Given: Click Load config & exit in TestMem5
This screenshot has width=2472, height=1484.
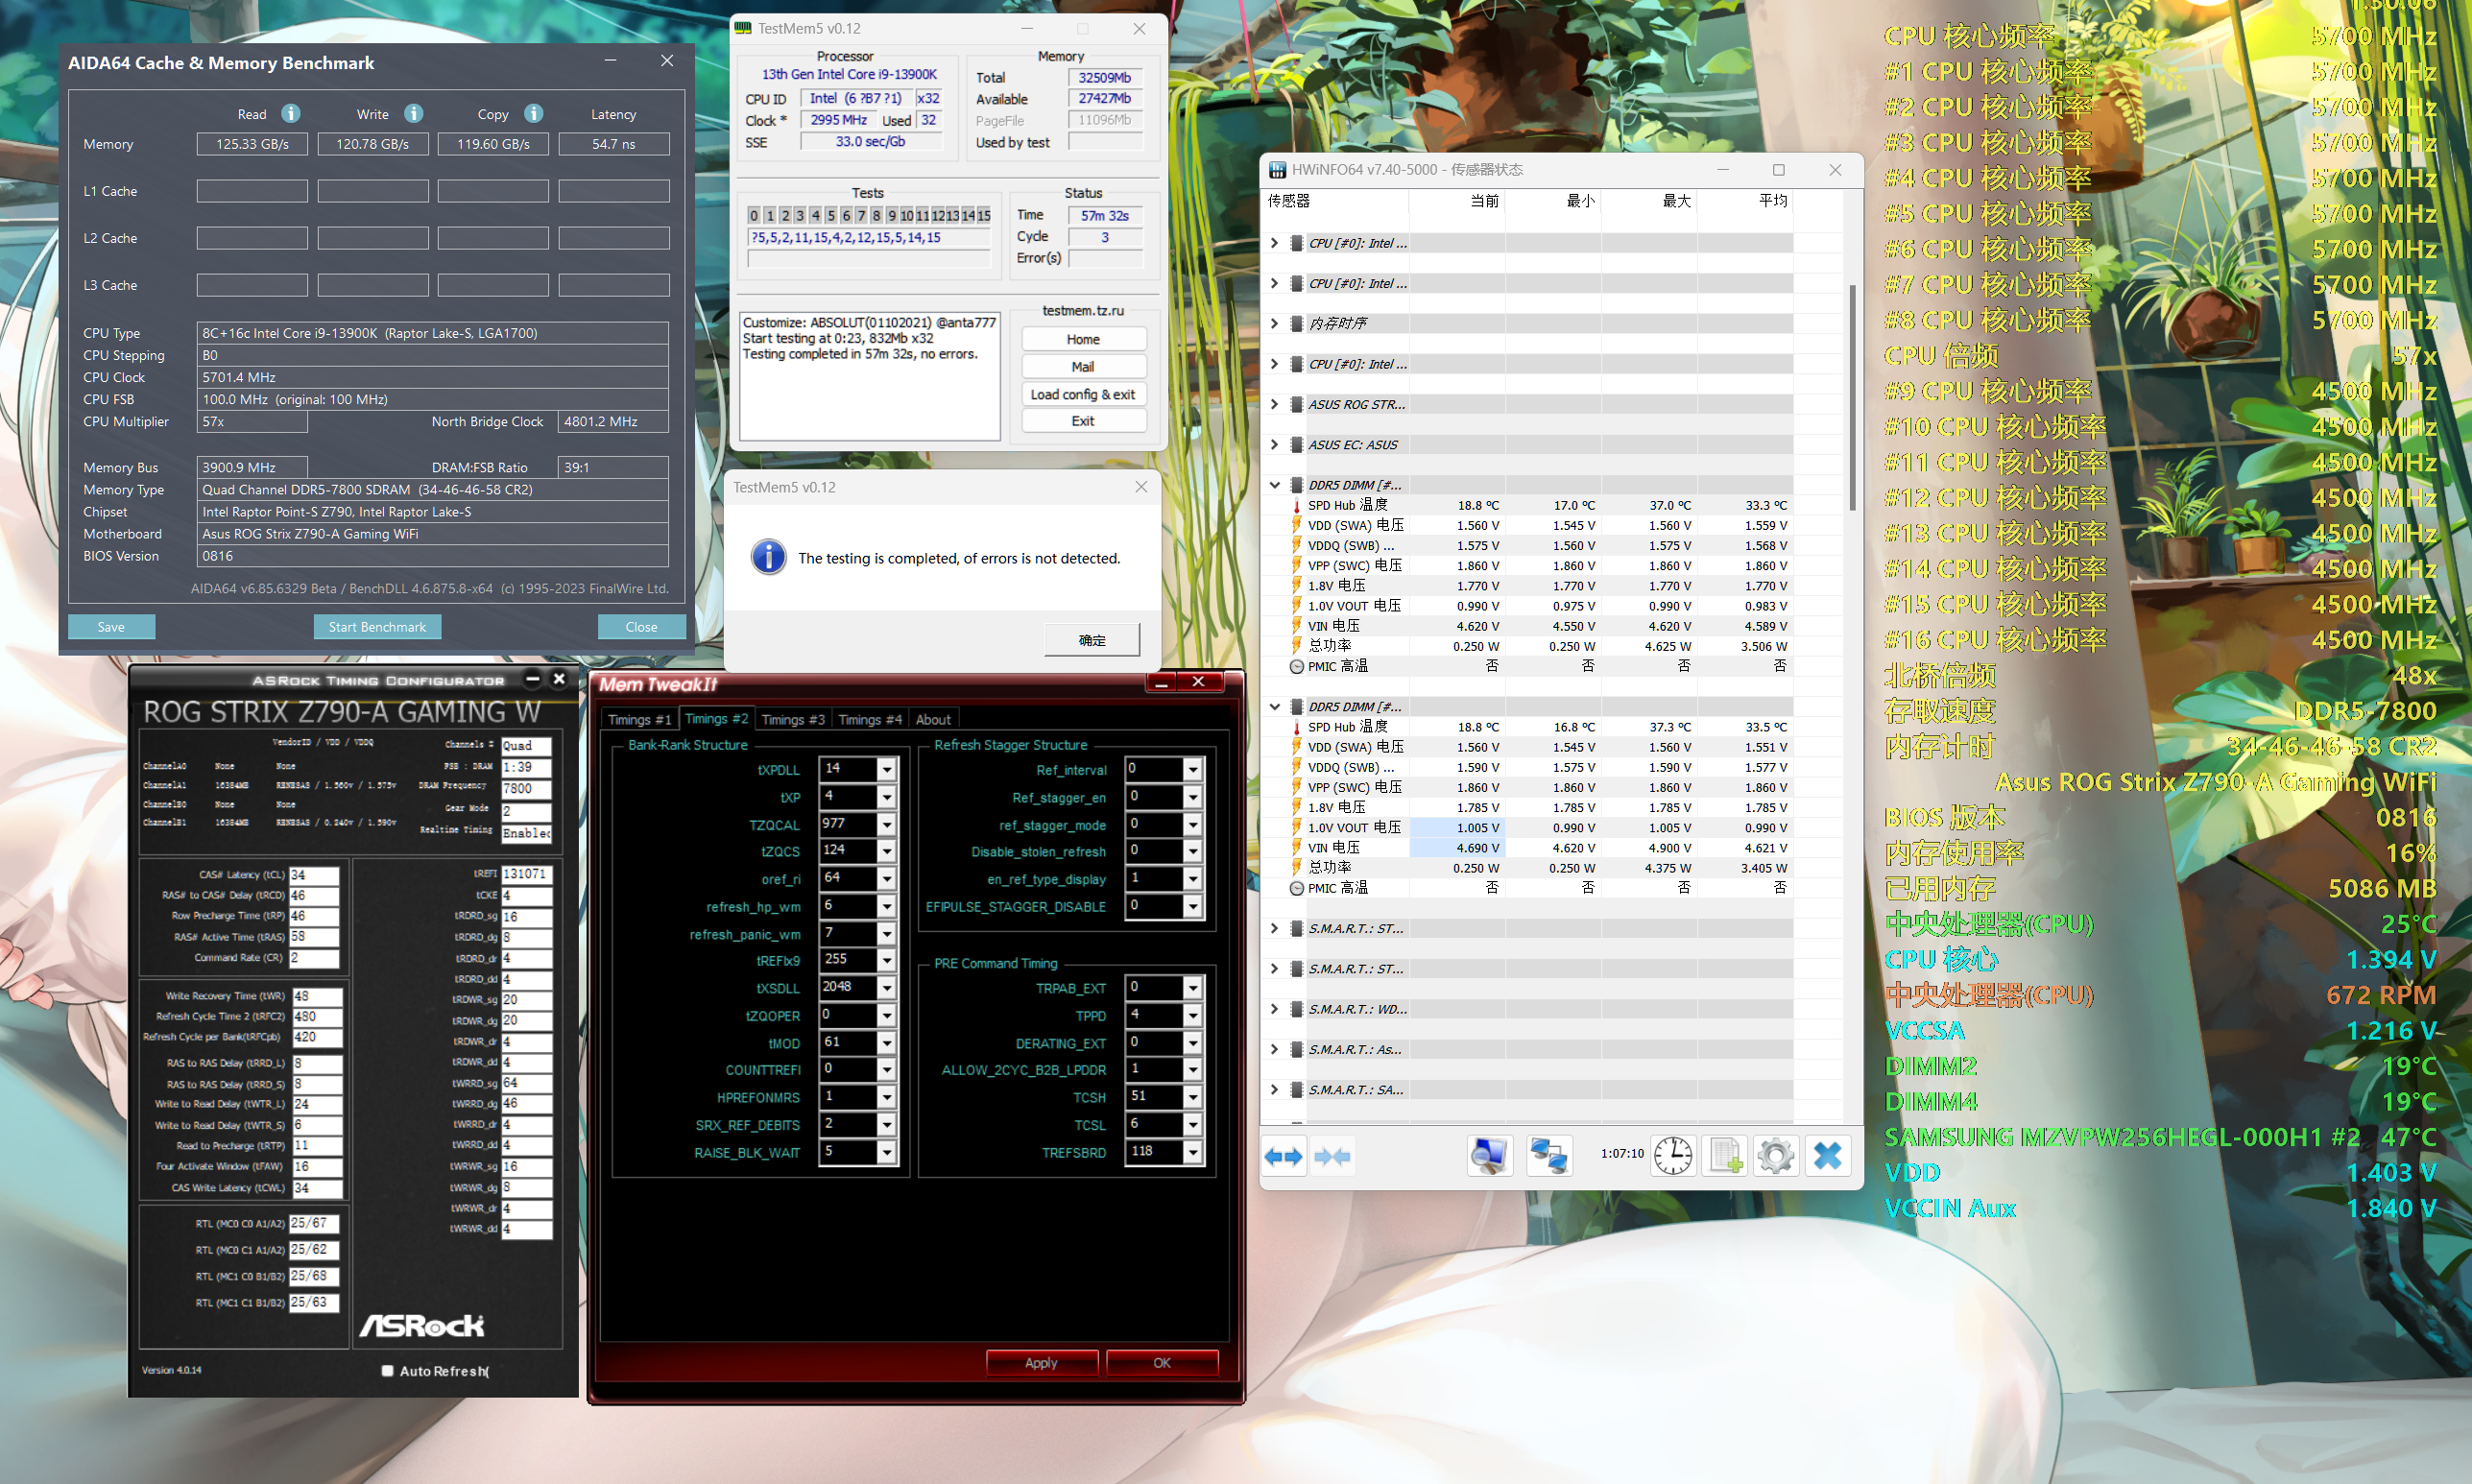Looking at the screenshot, I should click(x=1082, y=394).
